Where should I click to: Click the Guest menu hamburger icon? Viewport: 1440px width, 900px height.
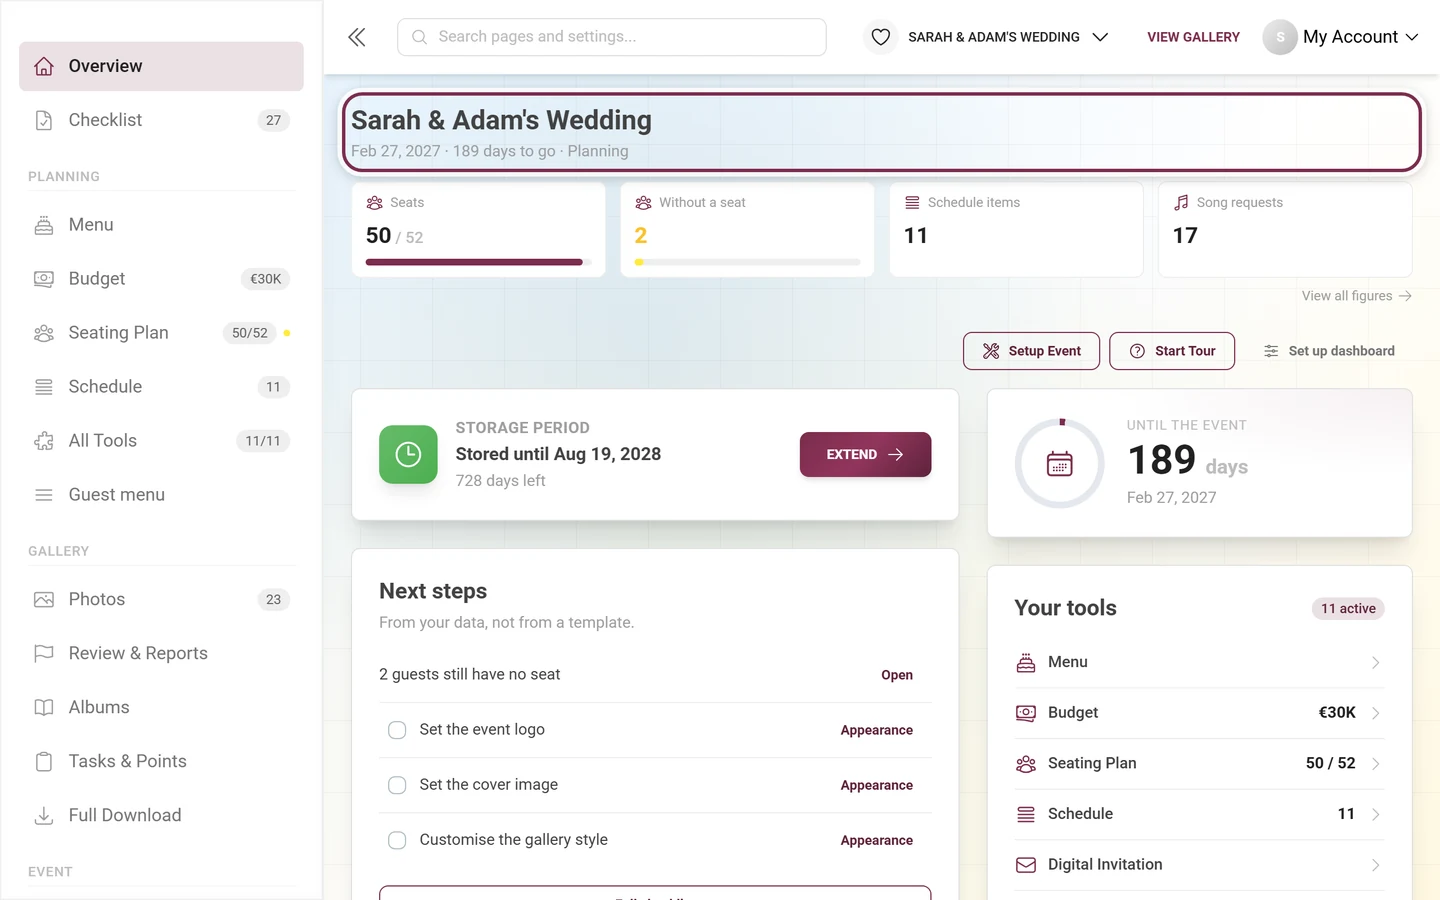[44, 495]
